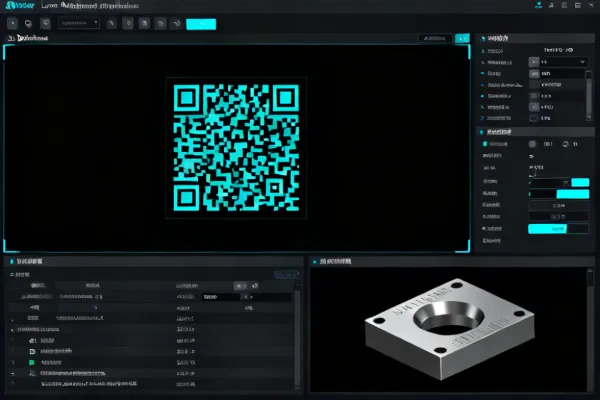This screenshot has width=600, height=400.
Task: Collapse the tree row with the minus marker
Action: 13,373
